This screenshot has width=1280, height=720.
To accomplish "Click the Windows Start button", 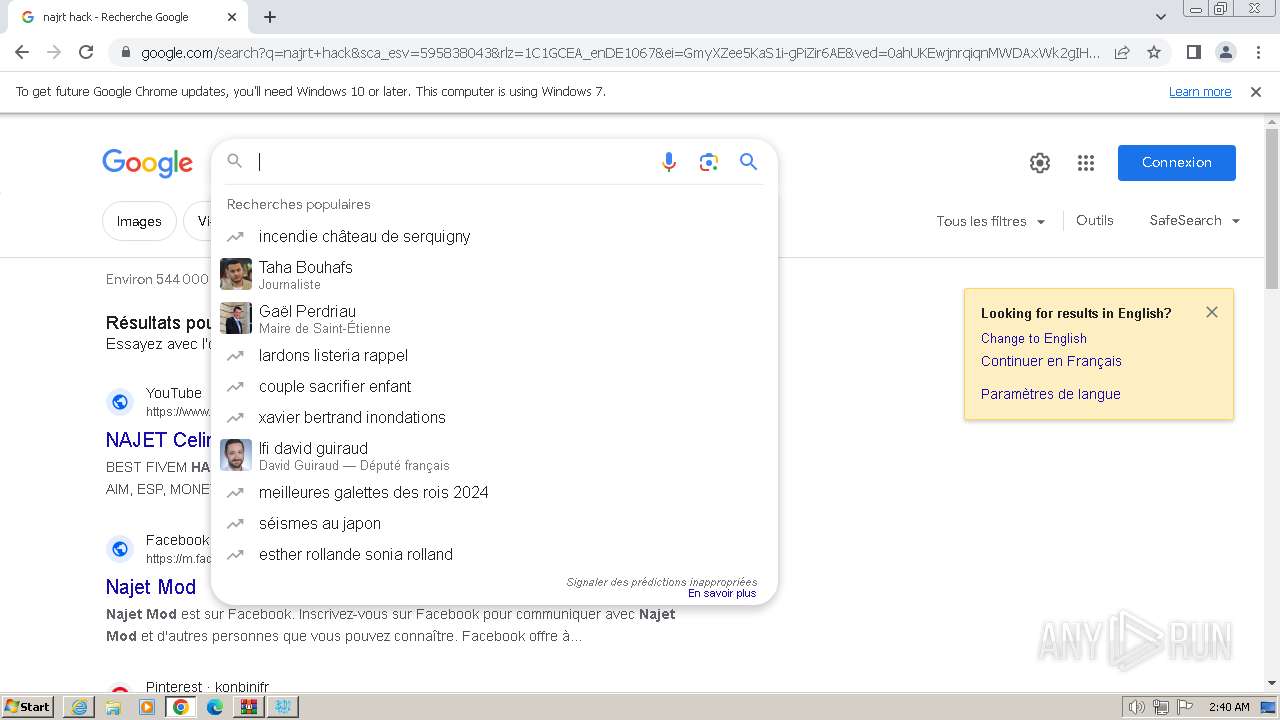I will click(28, 707).
